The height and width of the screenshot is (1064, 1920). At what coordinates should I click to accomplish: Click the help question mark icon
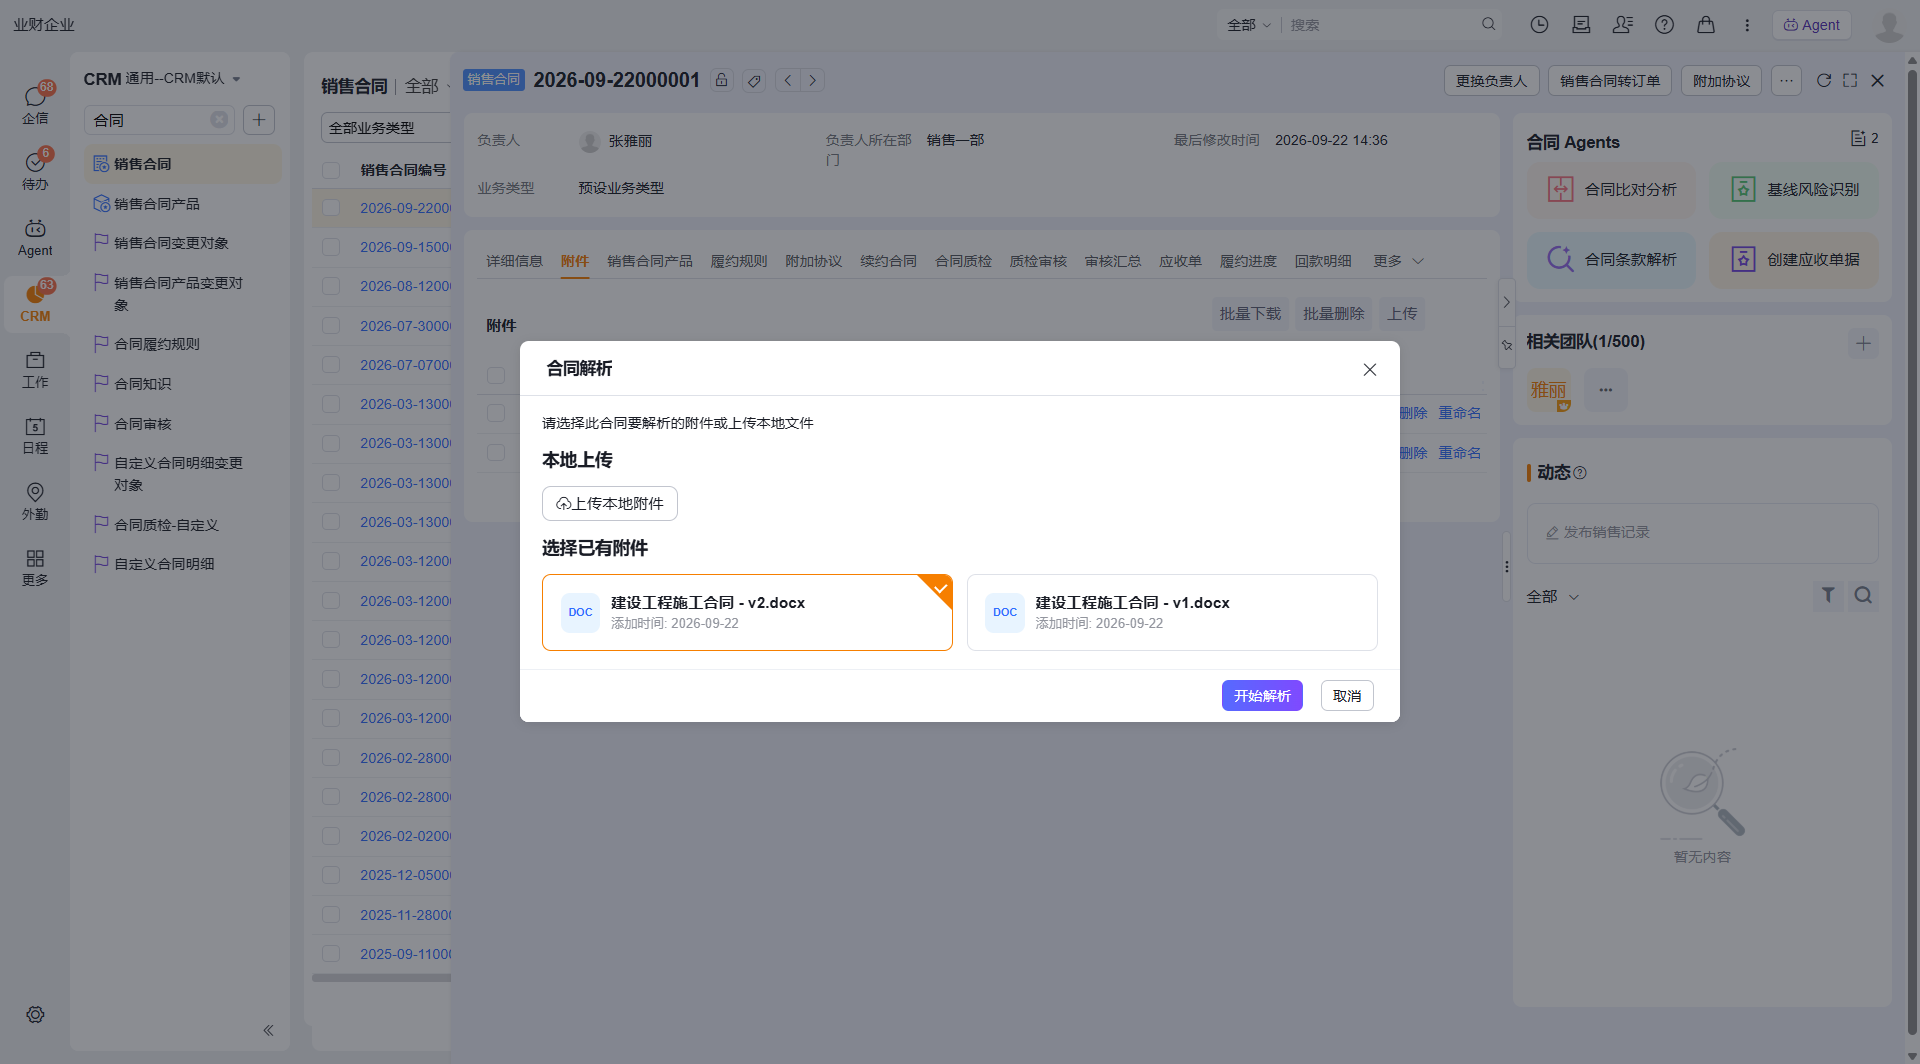[x=1664, y=25]
